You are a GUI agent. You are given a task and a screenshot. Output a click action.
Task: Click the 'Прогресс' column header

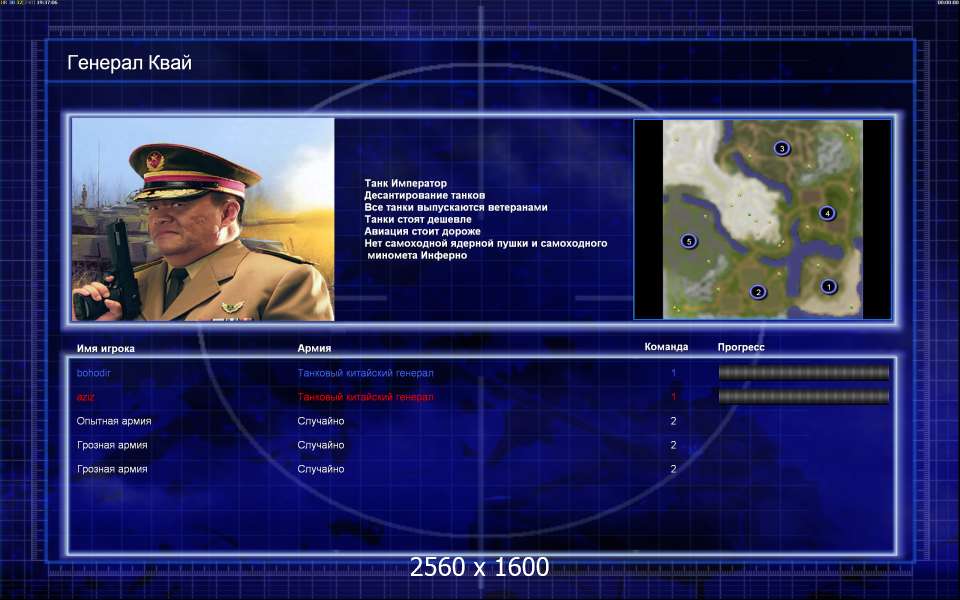[x=741, y=347]
